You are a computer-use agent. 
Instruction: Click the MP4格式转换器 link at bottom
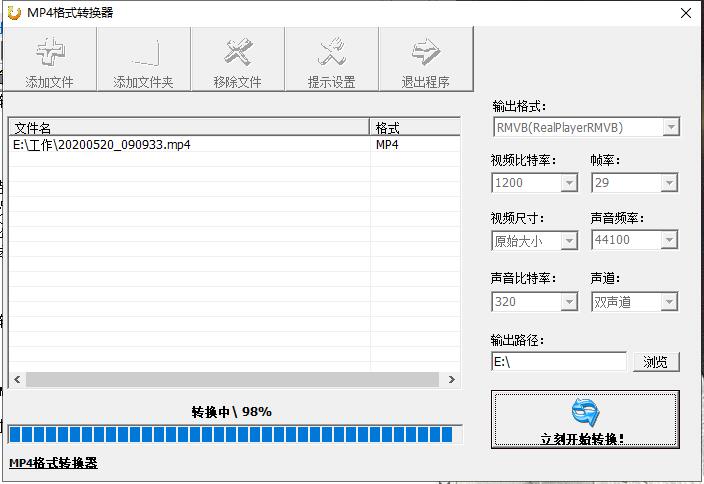click(53, 463)
